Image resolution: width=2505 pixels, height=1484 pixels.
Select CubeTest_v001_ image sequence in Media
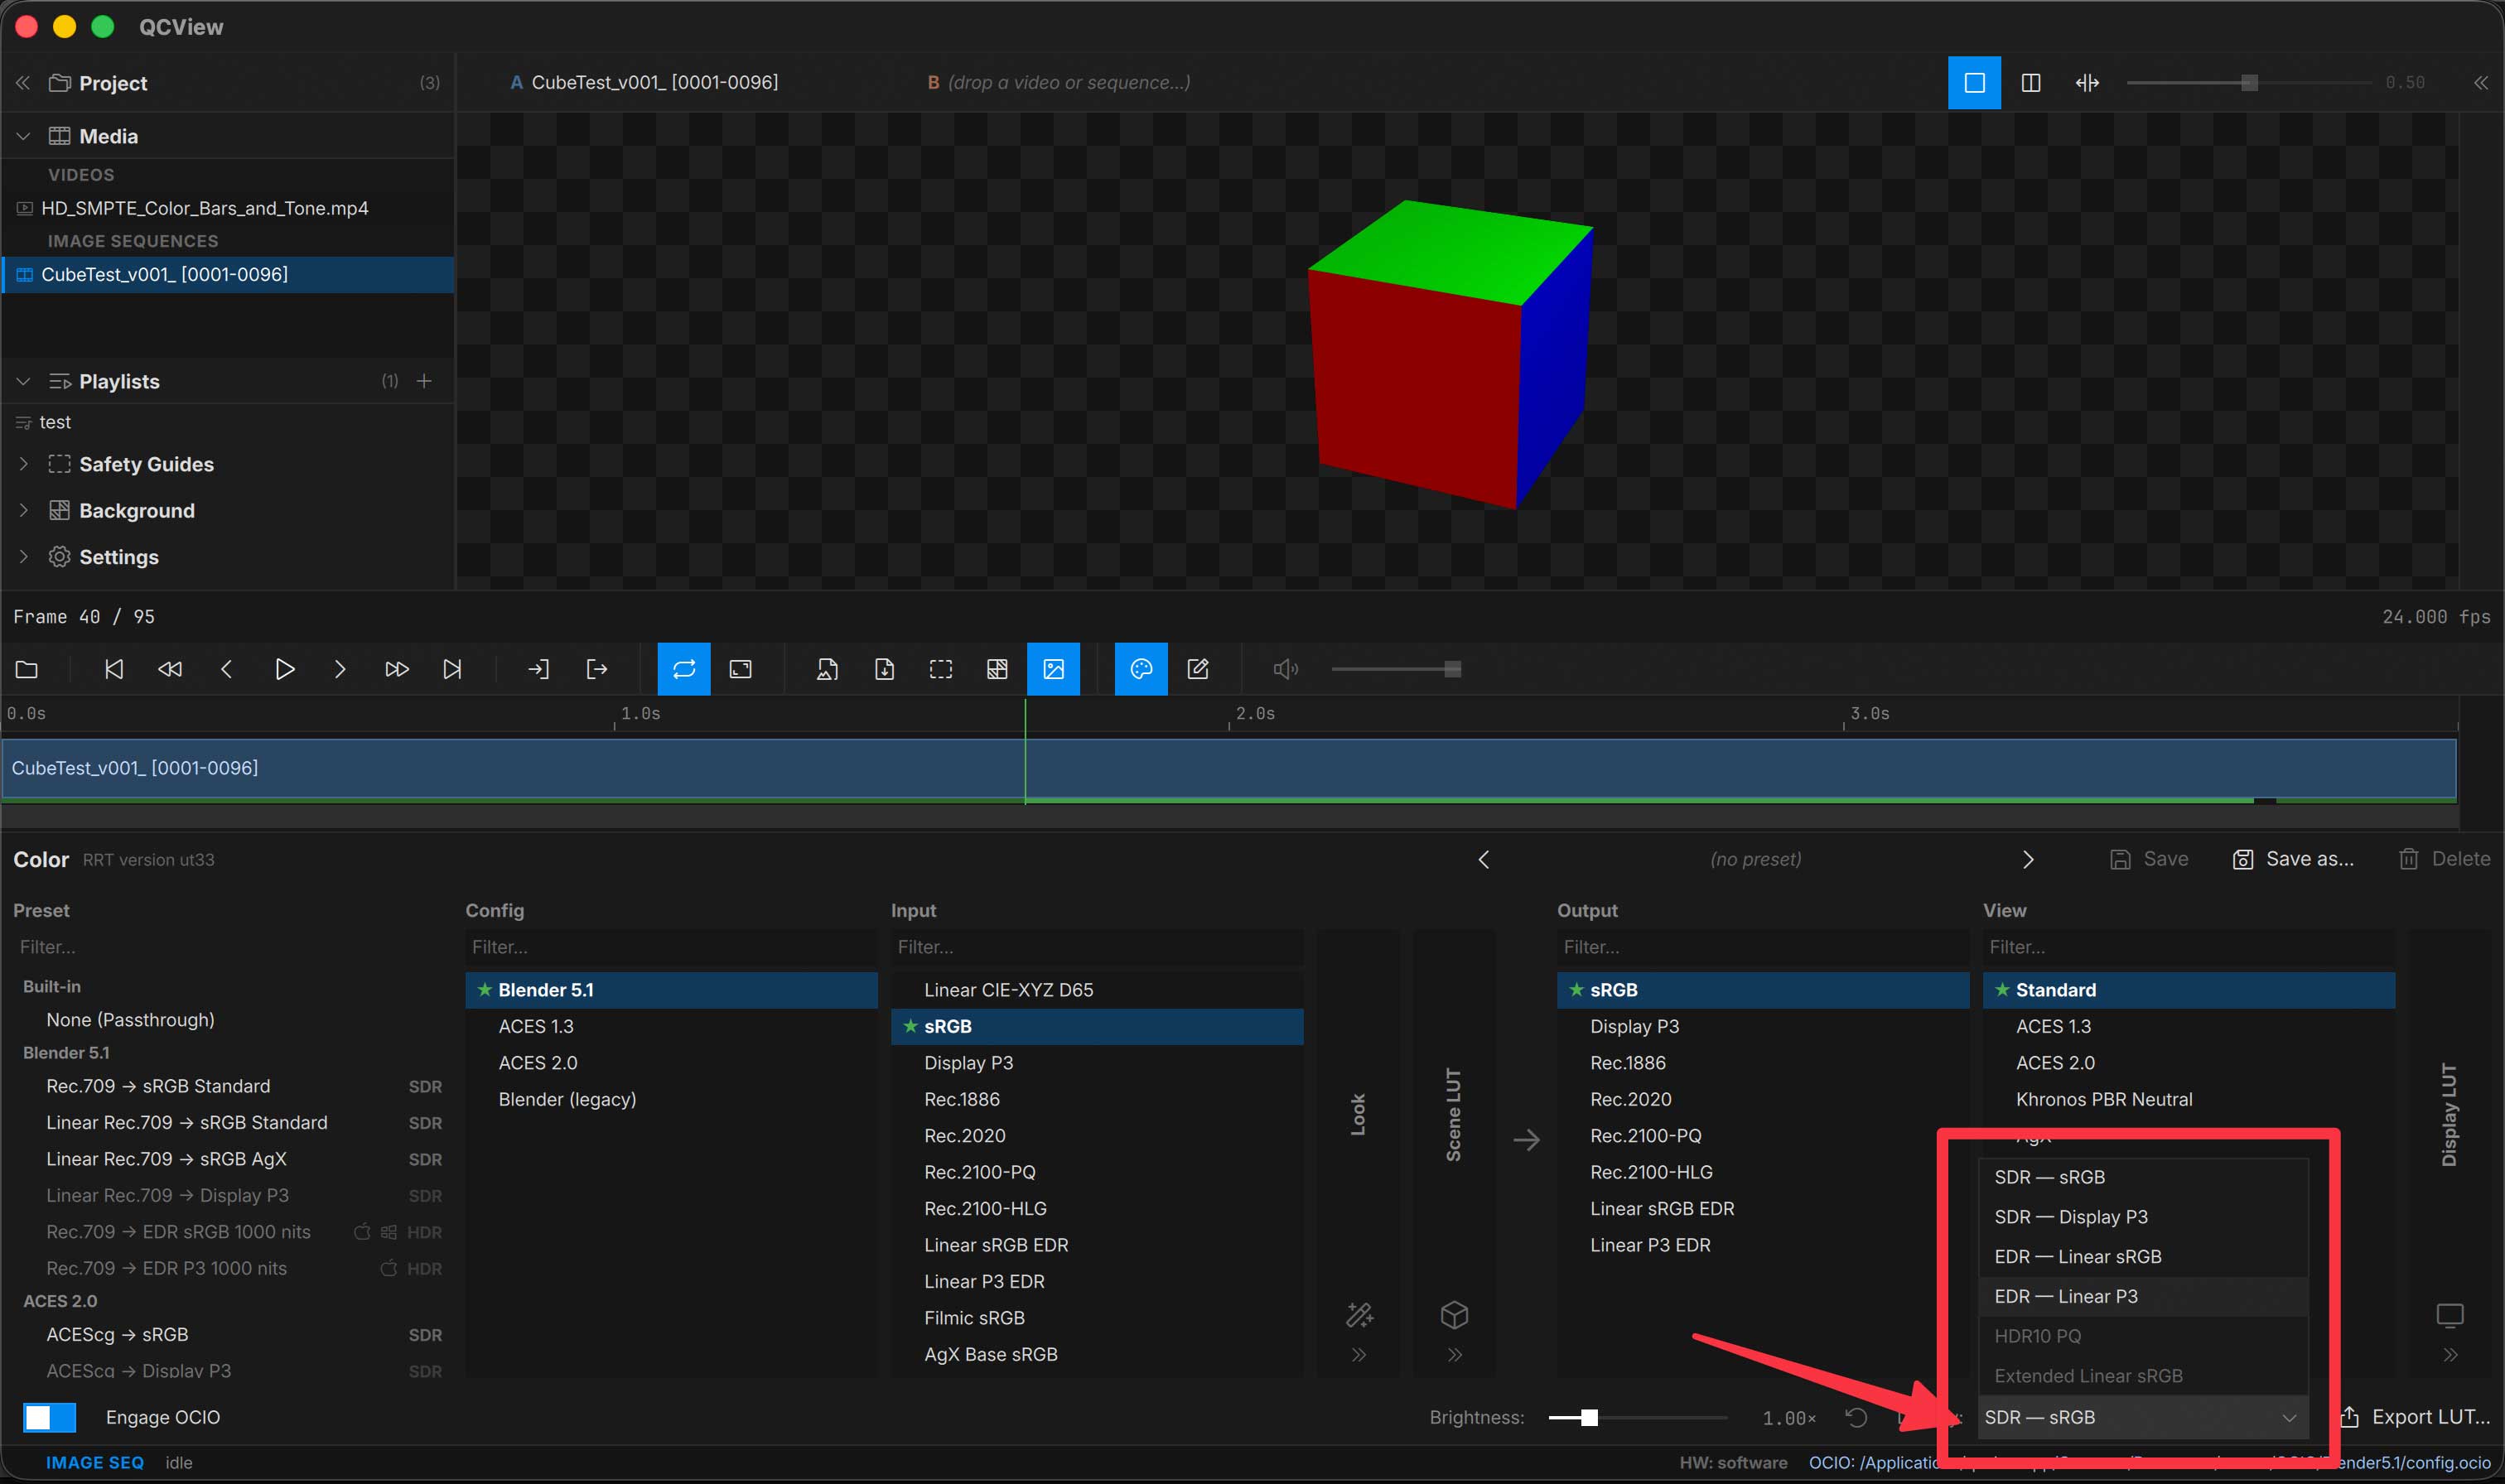228,274
